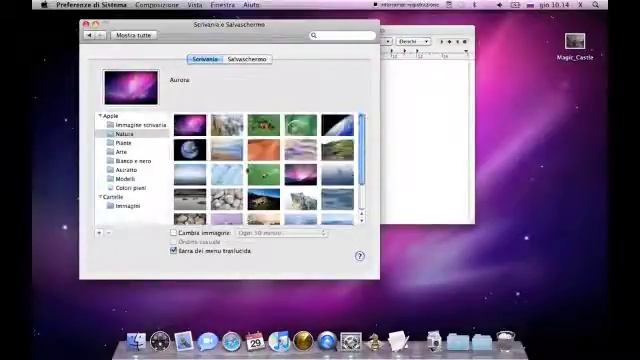
Task: Click the current Aurora desktop preview image
Action: (131, 87)
